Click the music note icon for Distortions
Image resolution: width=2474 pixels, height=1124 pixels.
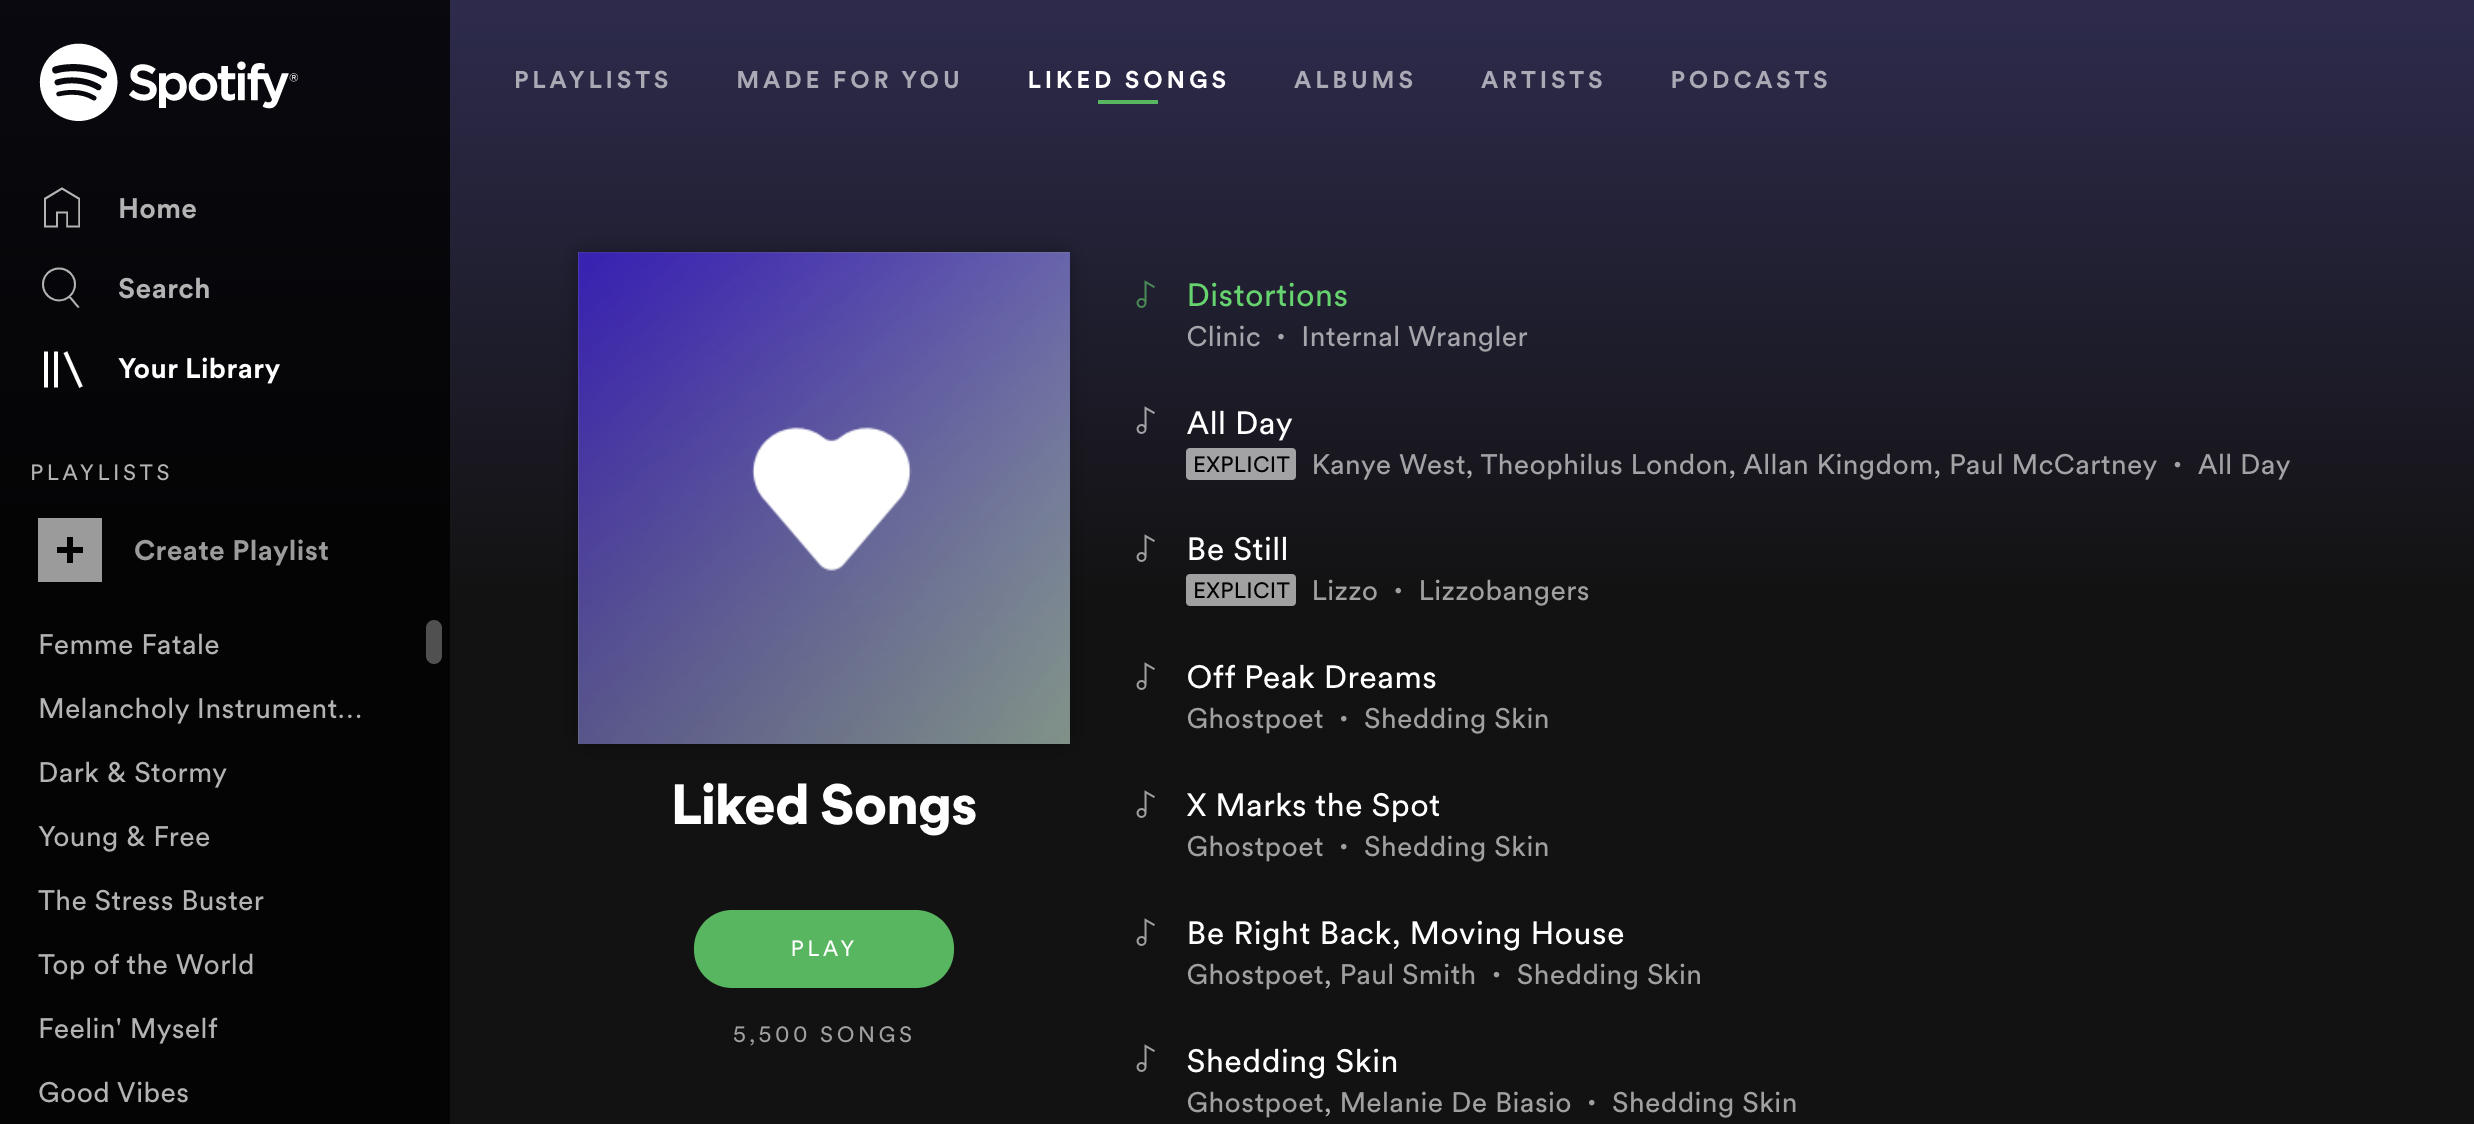1145,295
